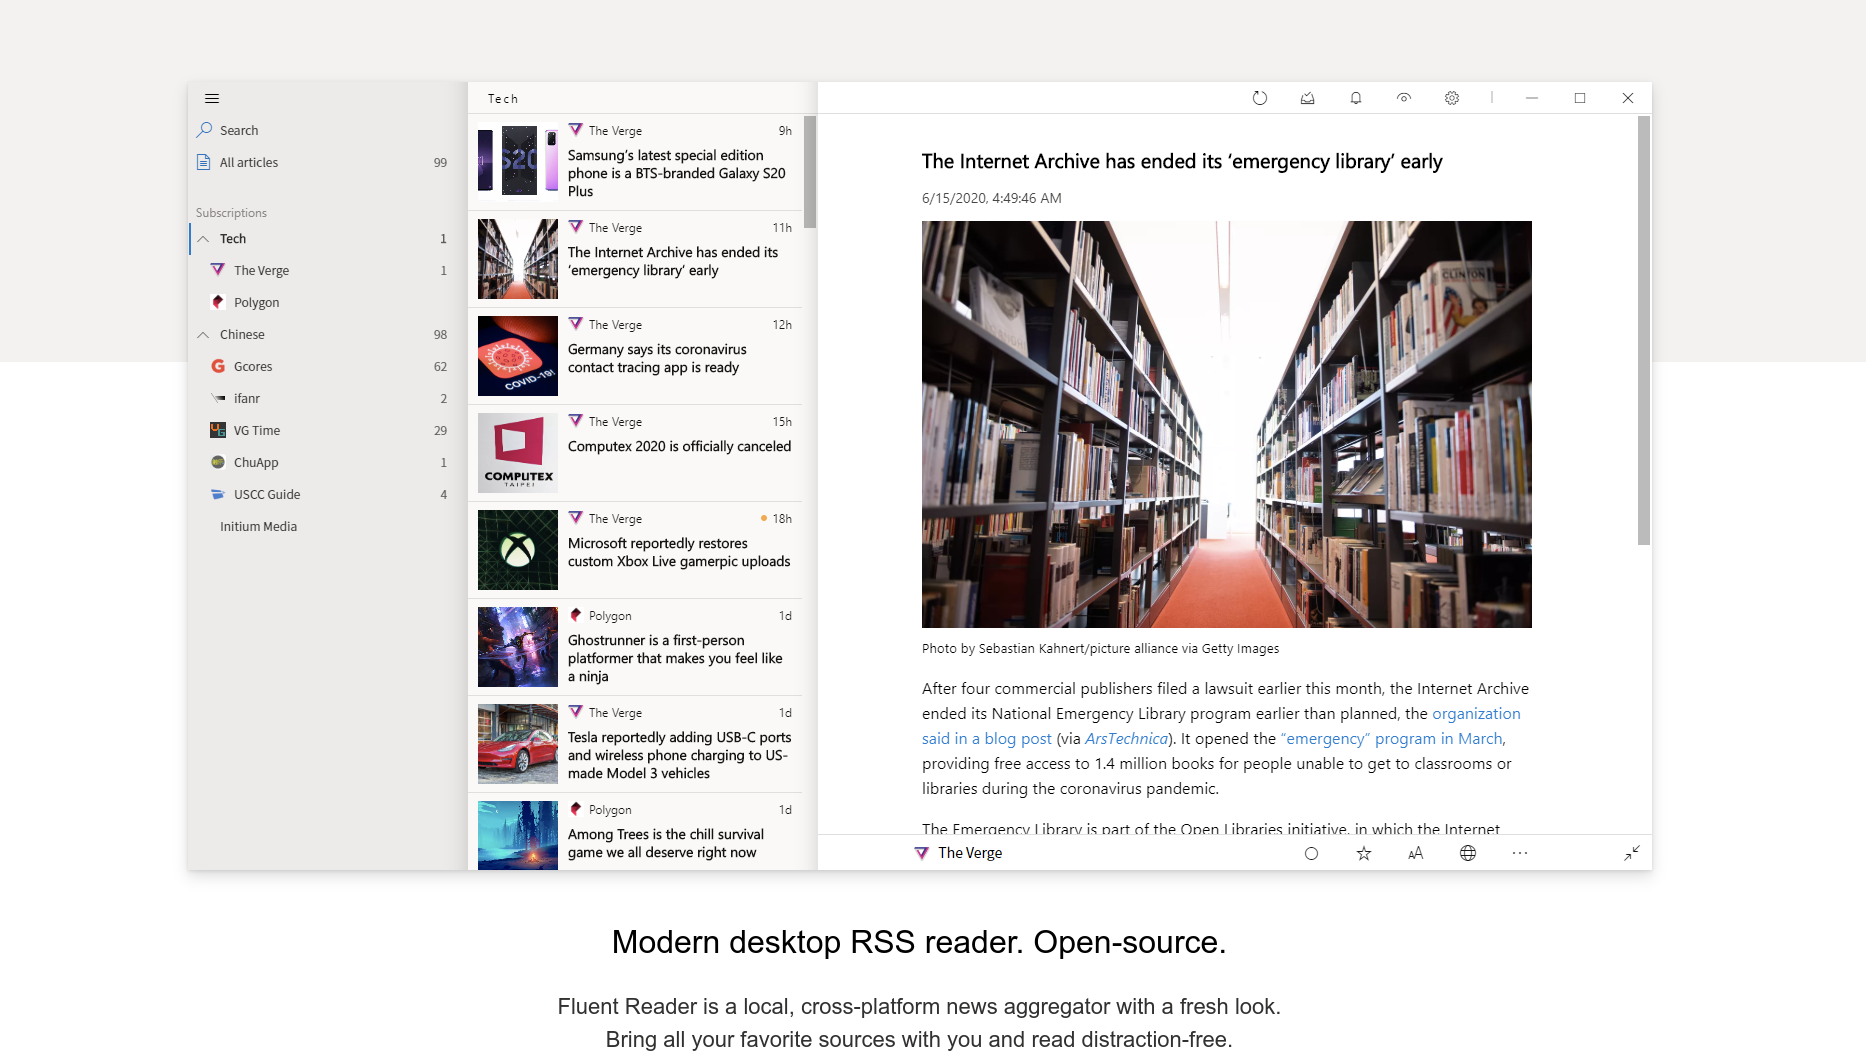Click the Xbox logo thumbnail
The height and width of the screenshot is (1064, 1866).
(518, 550)
